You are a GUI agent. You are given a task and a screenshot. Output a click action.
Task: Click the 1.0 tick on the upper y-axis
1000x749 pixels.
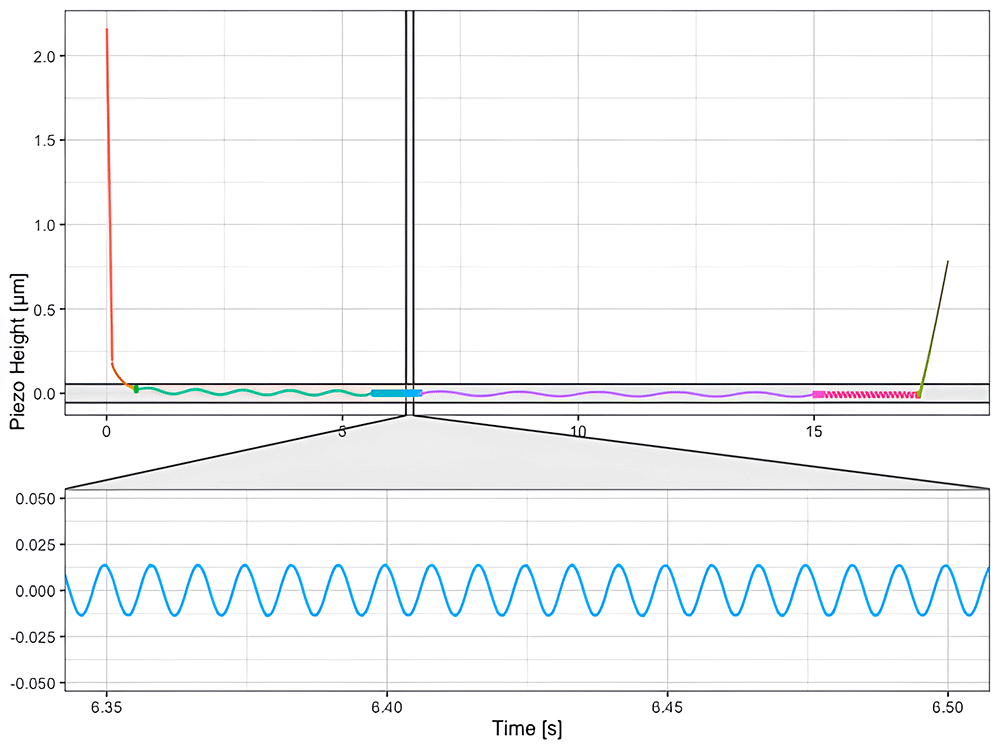point(45,225)
